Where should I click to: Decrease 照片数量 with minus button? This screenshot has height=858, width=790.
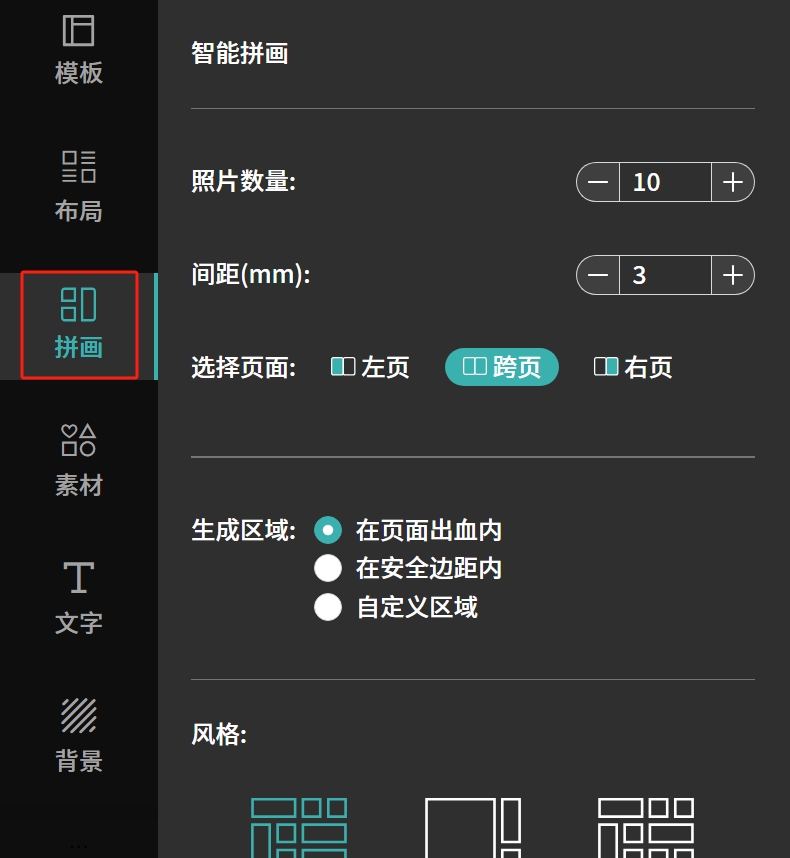[598, 182]
